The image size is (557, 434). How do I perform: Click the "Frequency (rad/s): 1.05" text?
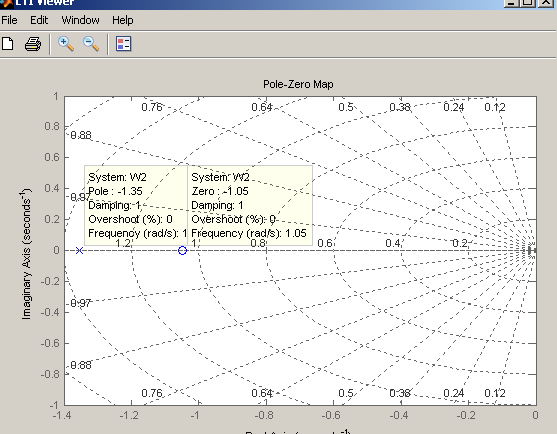(x=249, y=233)
